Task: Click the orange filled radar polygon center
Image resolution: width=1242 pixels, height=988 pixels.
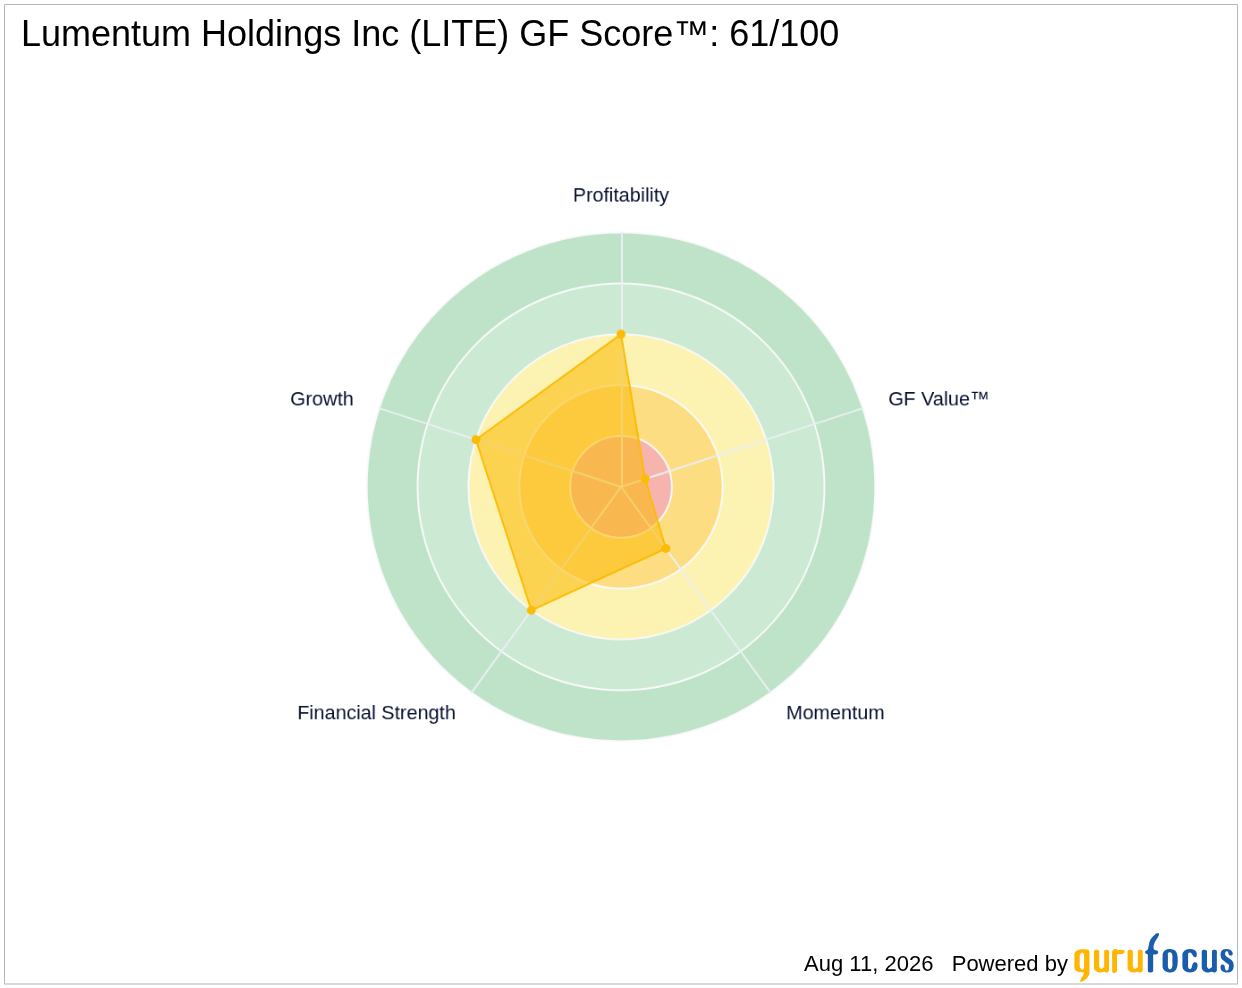Action: point(570,480)
